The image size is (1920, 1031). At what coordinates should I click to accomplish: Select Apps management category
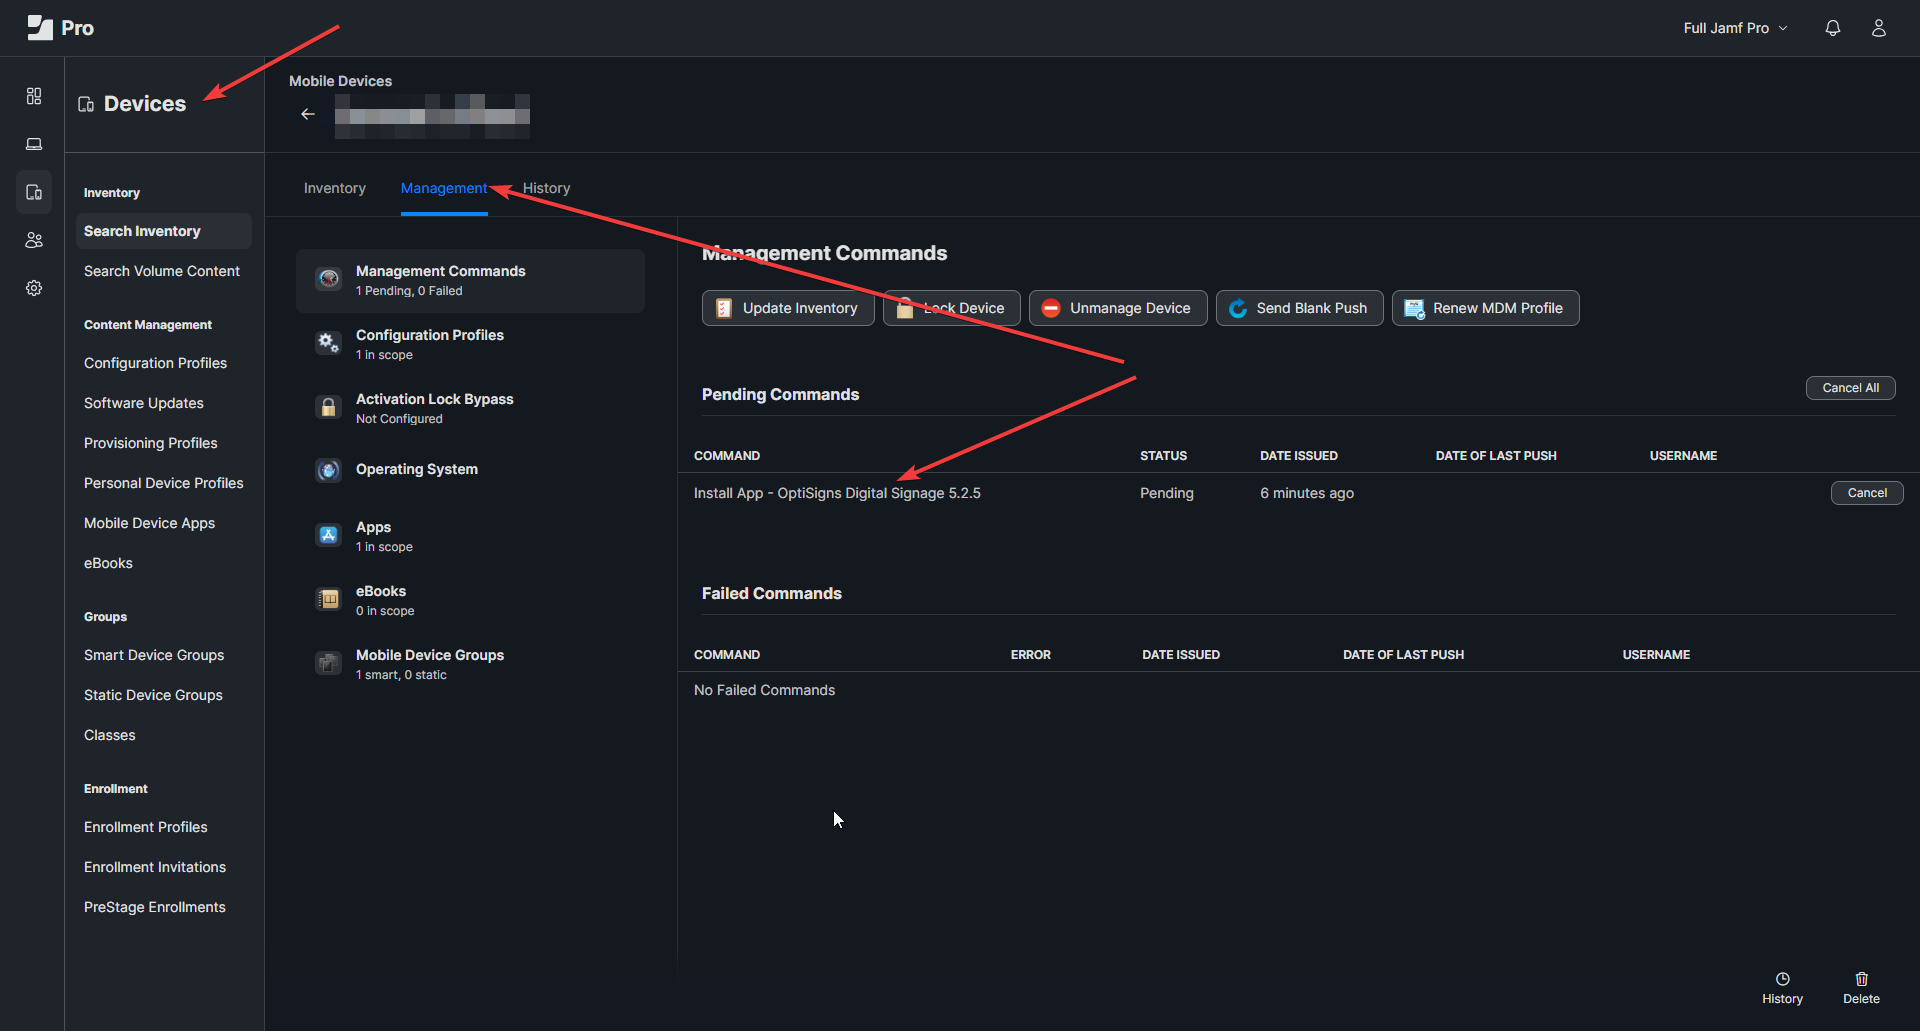tap(470, 536)
